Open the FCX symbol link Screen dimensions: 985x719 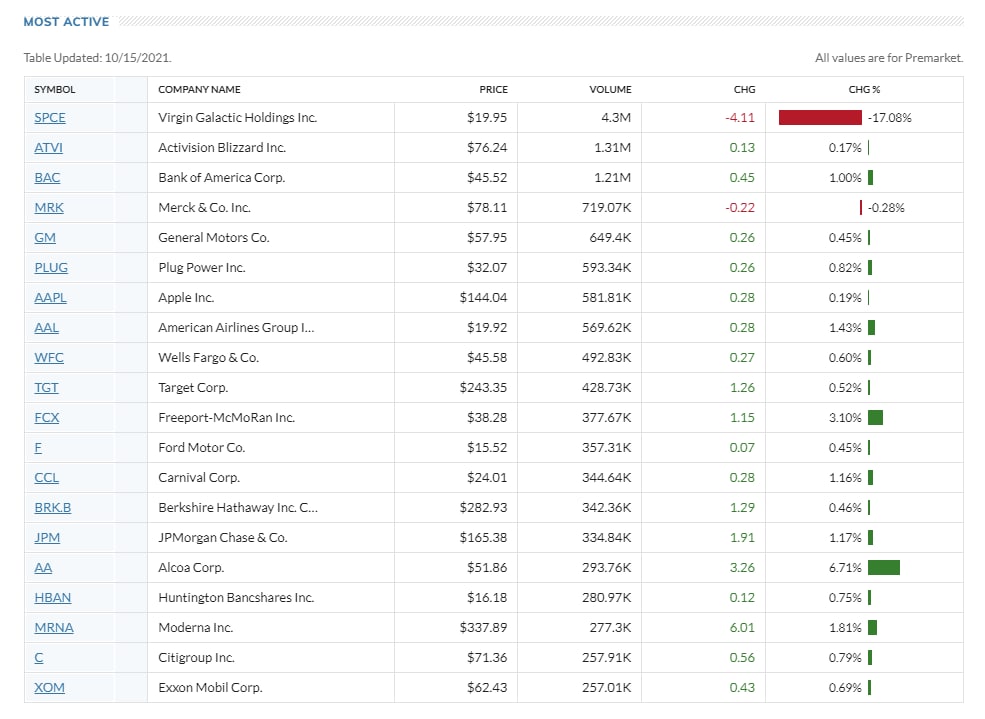click(x=46, y=418)
